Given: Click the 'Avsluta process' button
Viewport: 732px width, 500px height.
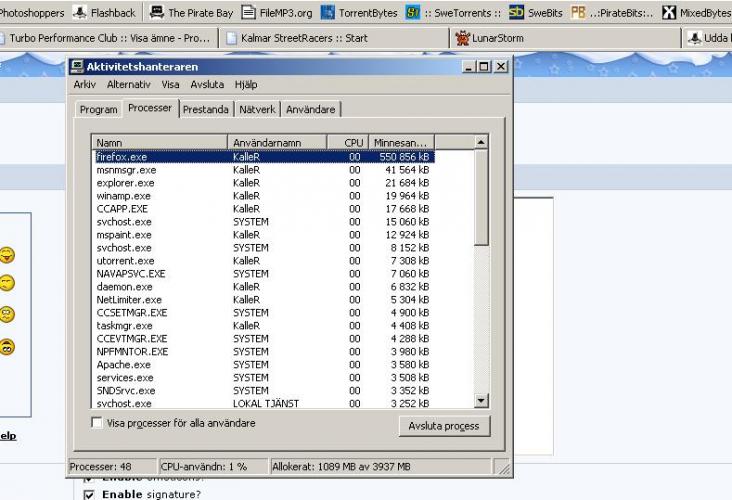Looking at the screenshot, I should 444,426.
